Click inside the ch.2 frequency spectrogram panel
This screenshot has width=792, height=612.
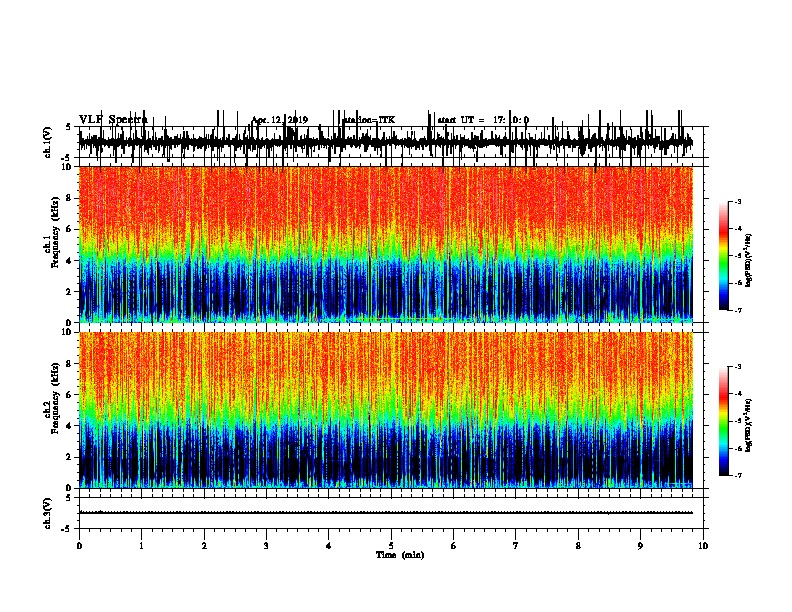click(x=386, y=410)
